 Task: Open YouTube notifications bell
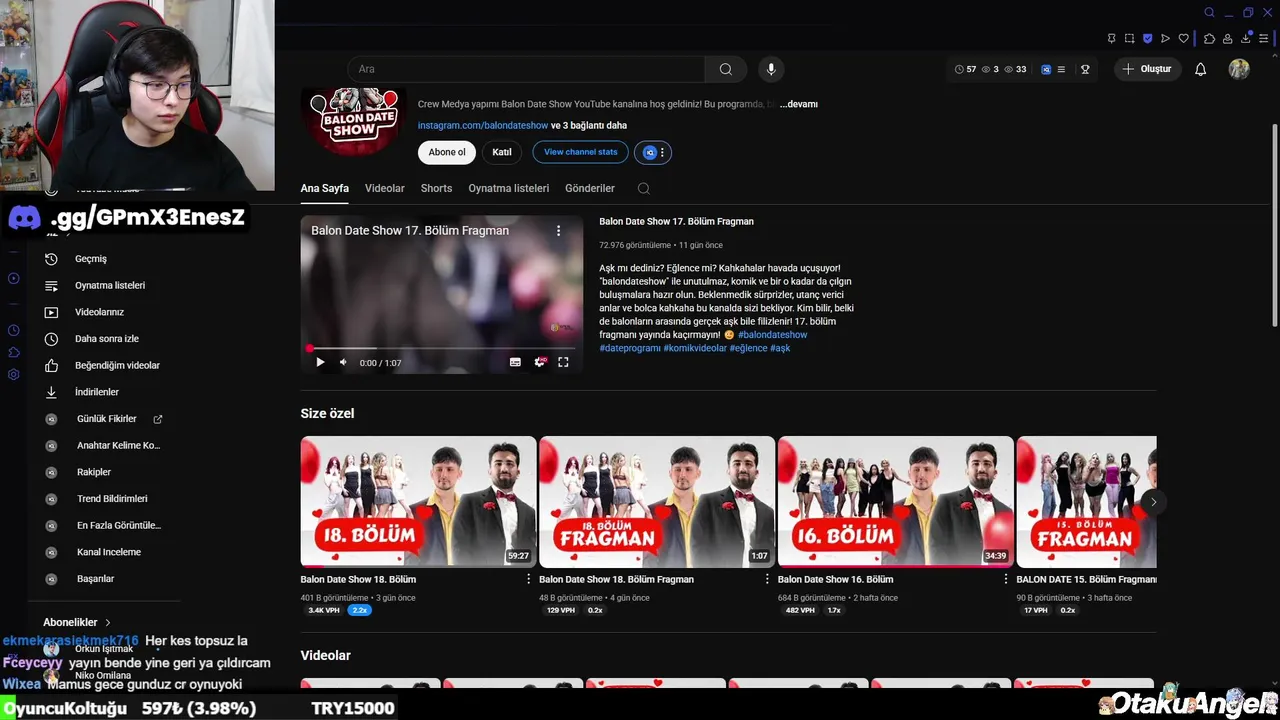pos(1200,69)
